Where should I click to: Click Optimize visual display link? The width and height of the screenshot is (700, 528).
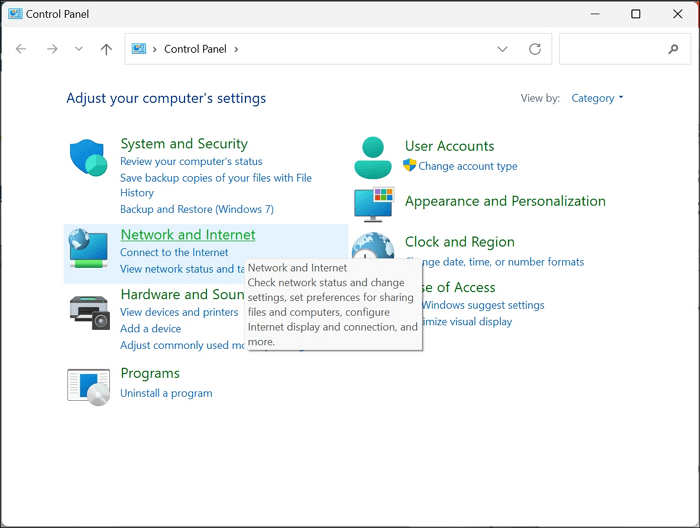[x=467, y=321]
